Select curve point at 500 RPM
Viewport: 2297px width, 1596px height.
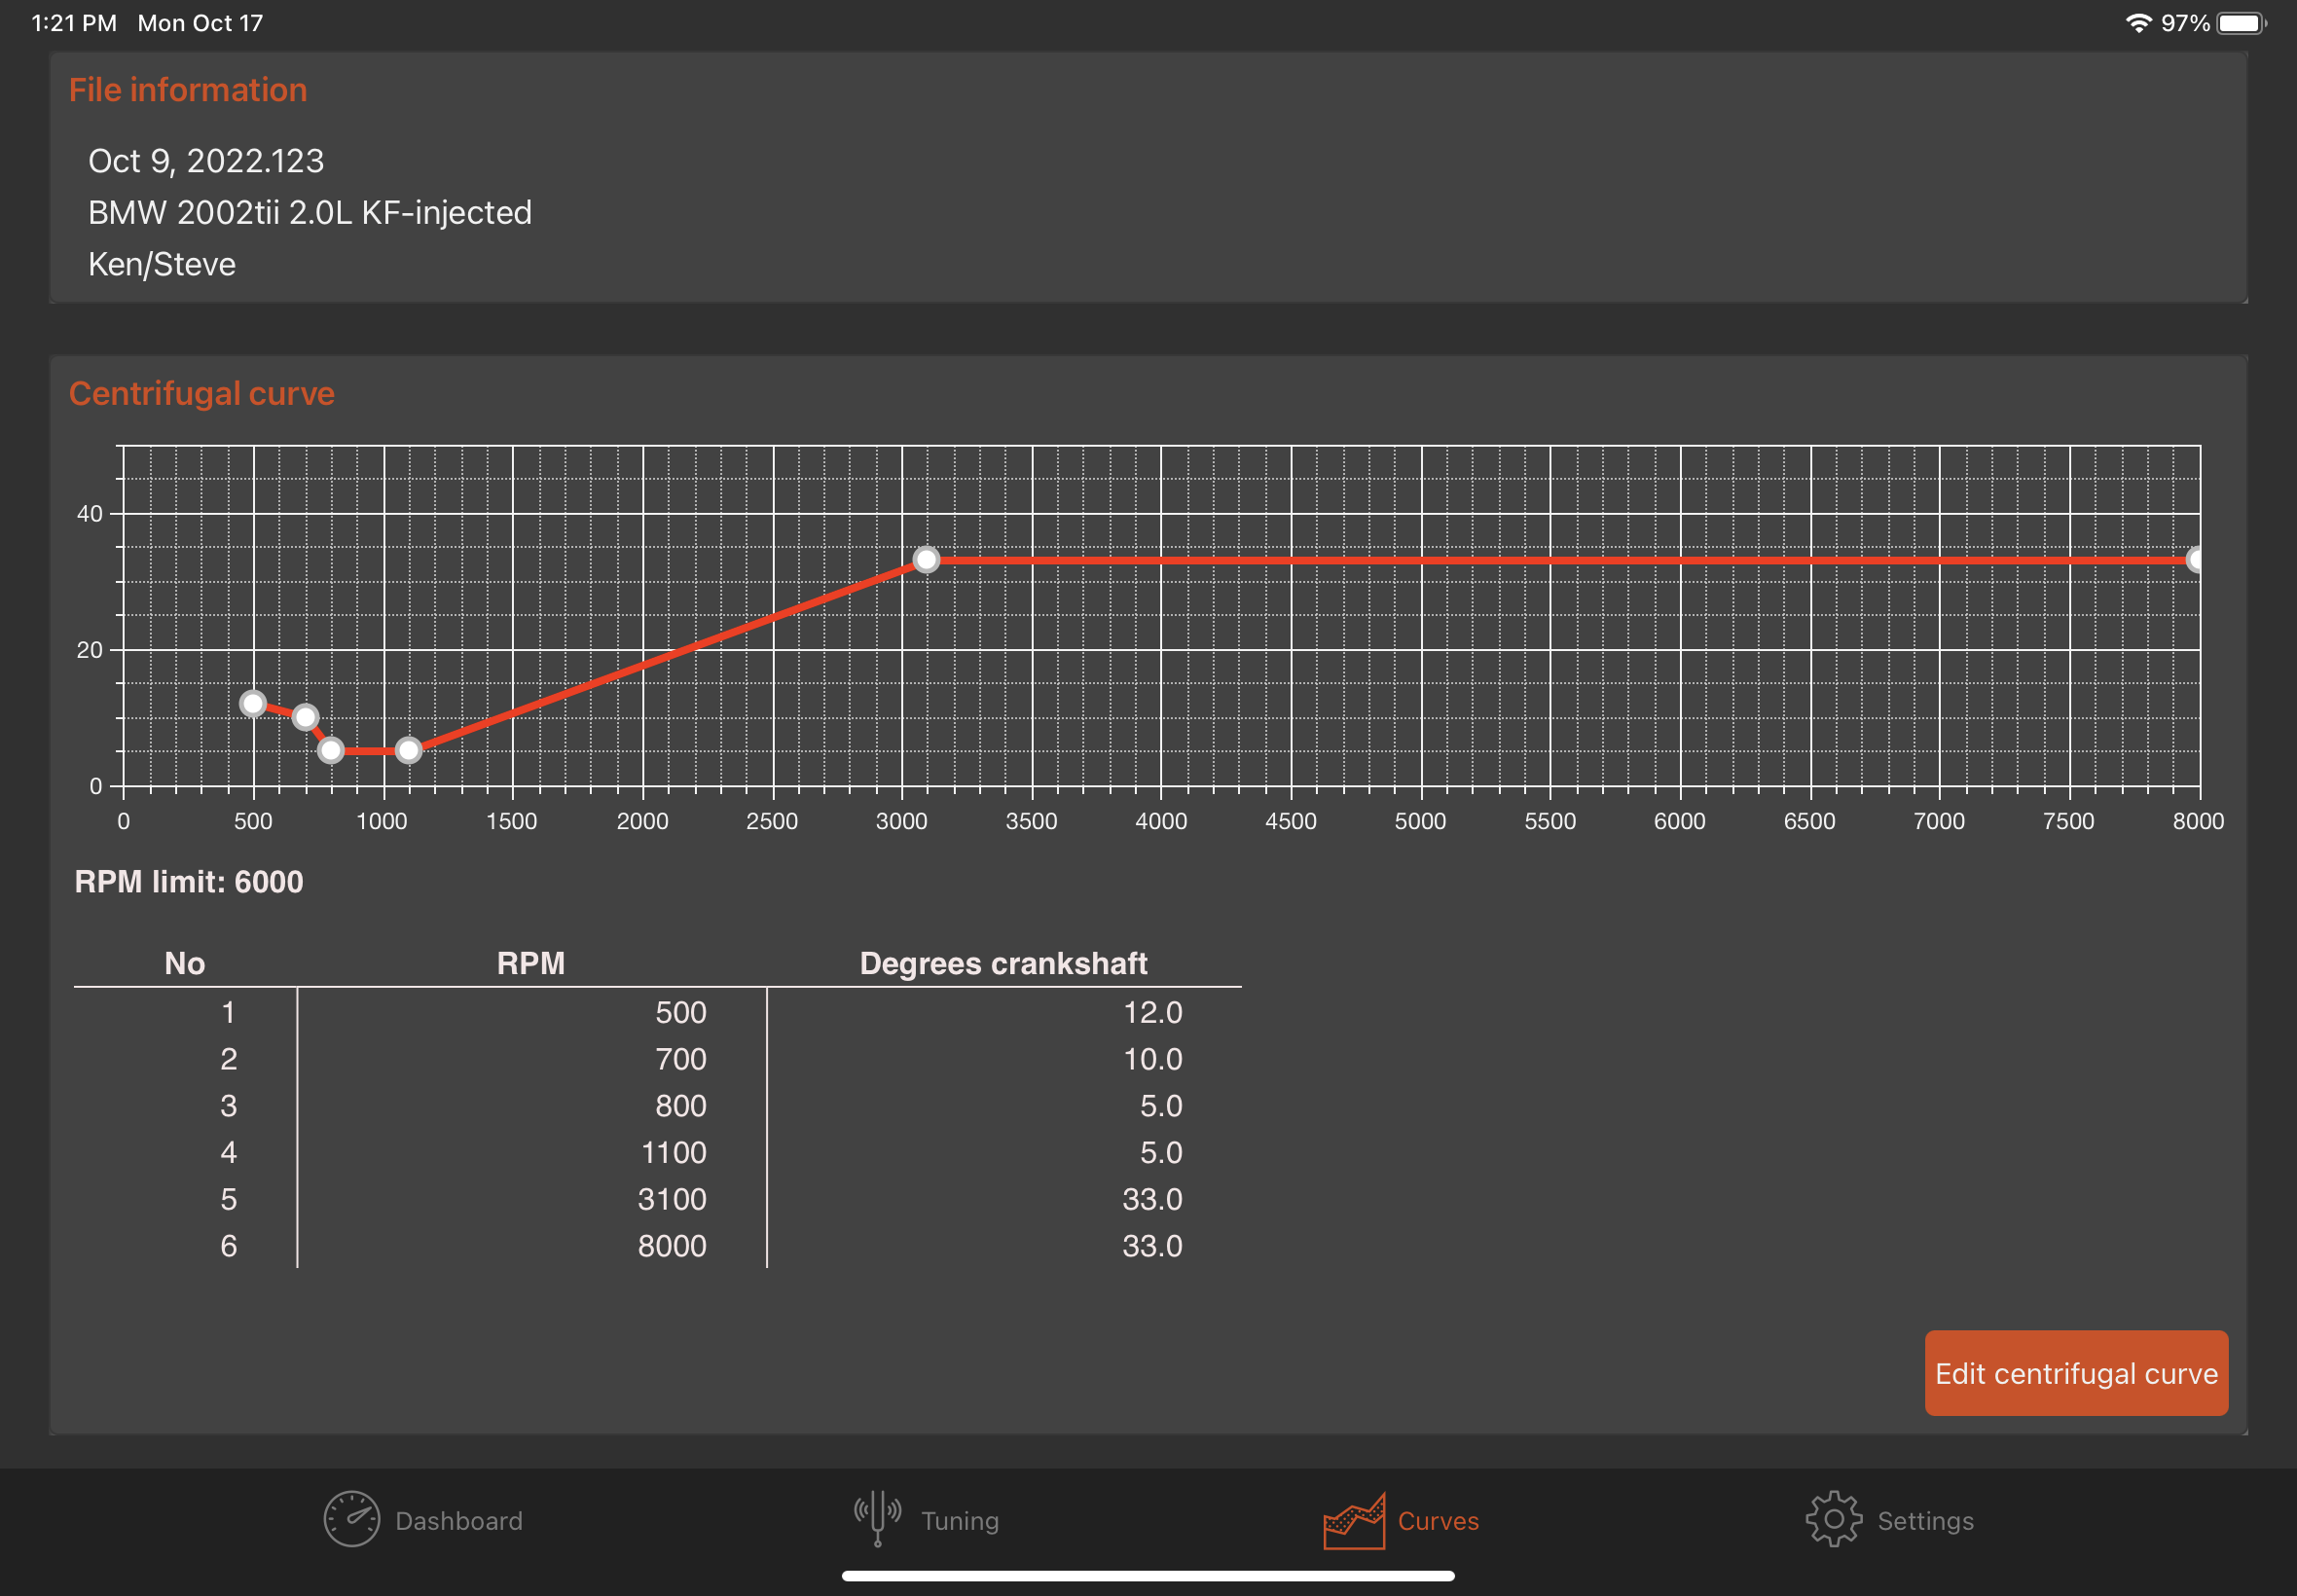(x=253, y=704)
